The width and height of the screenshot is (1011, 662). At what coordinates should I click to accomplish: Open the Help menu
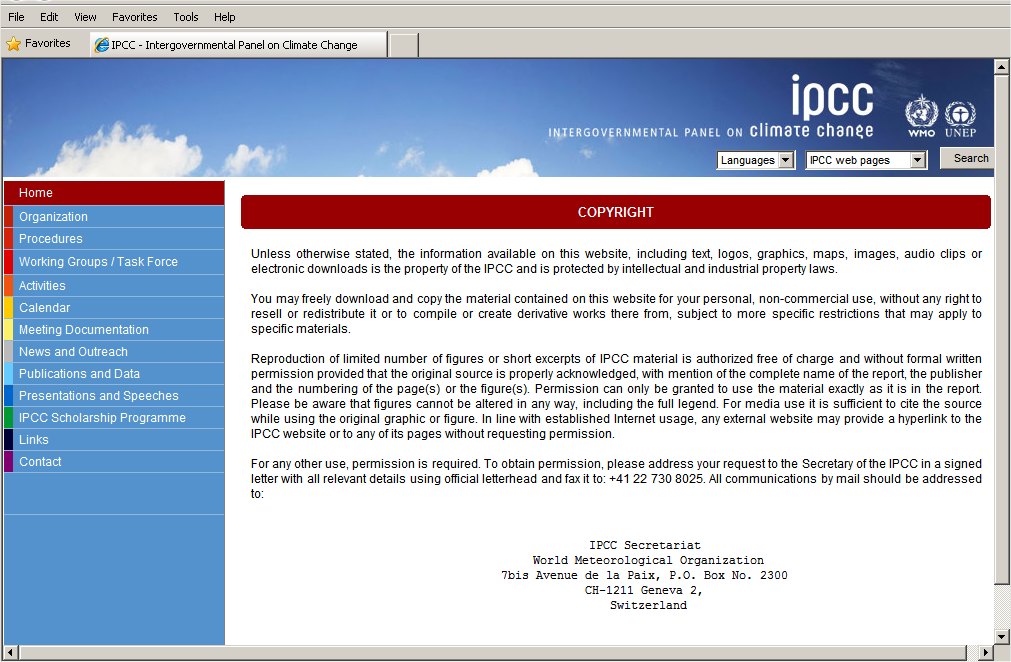pos(224,17)
